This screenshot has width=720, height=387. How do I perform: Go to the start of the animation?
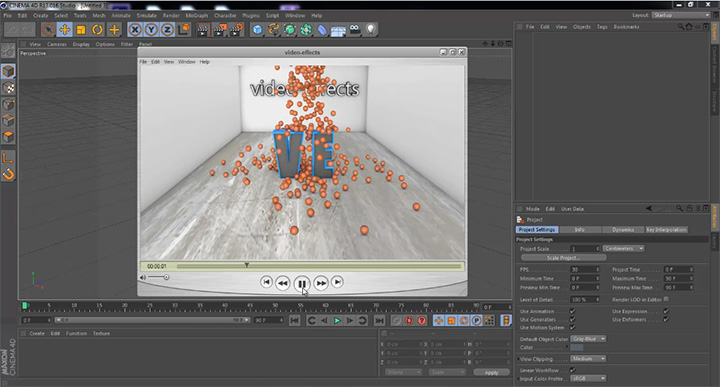295,320
